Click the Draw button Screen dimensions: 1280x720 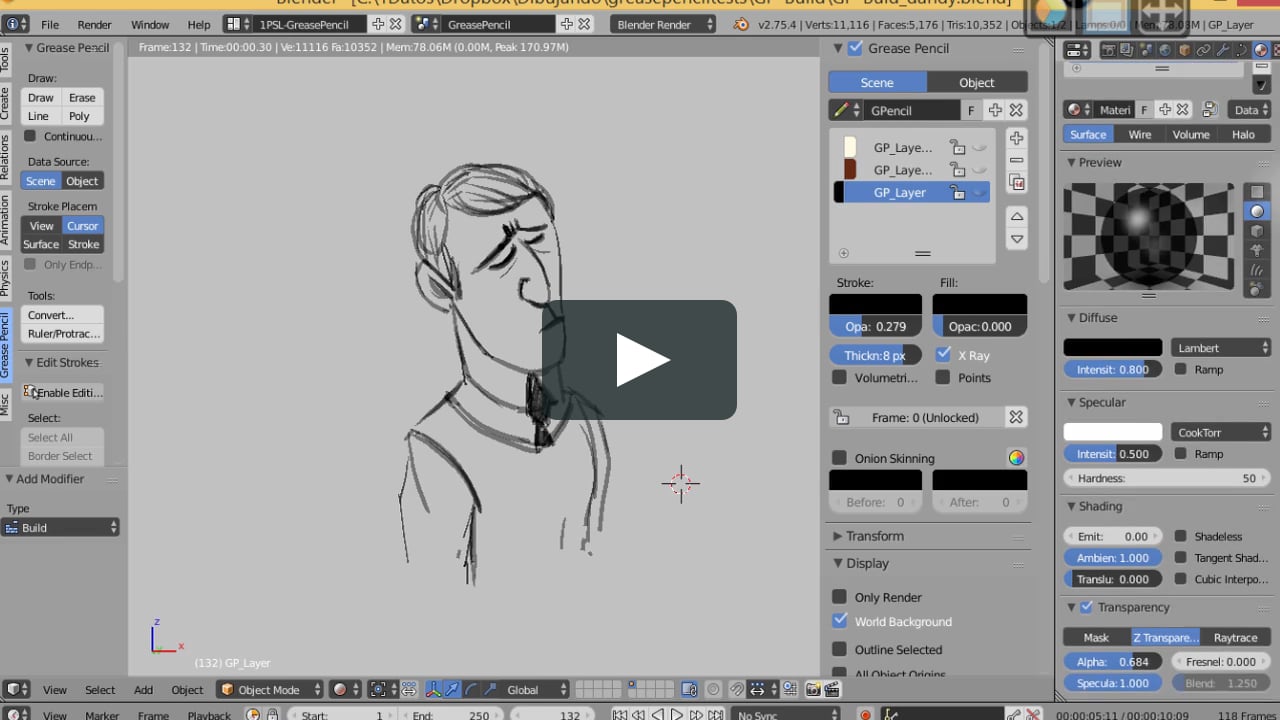[41, 98]
